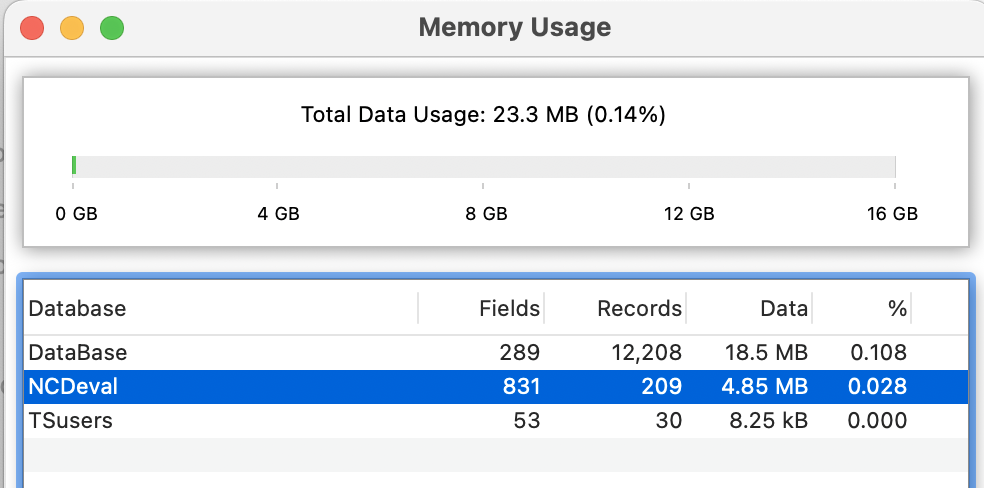Click the gray memory usage bar
The image size is (984, 488).
pos(486,166)
